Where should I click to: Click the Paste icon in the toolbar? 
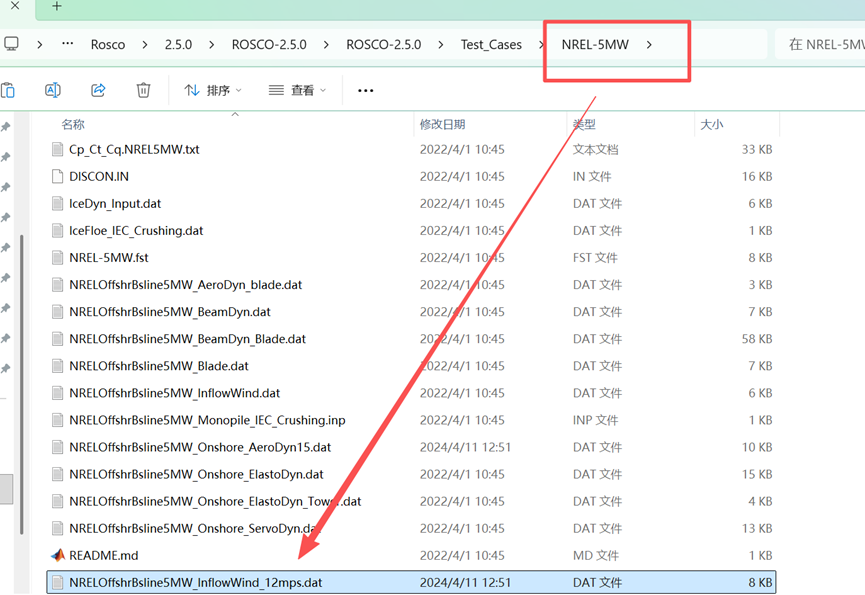(x=10, y=90)
